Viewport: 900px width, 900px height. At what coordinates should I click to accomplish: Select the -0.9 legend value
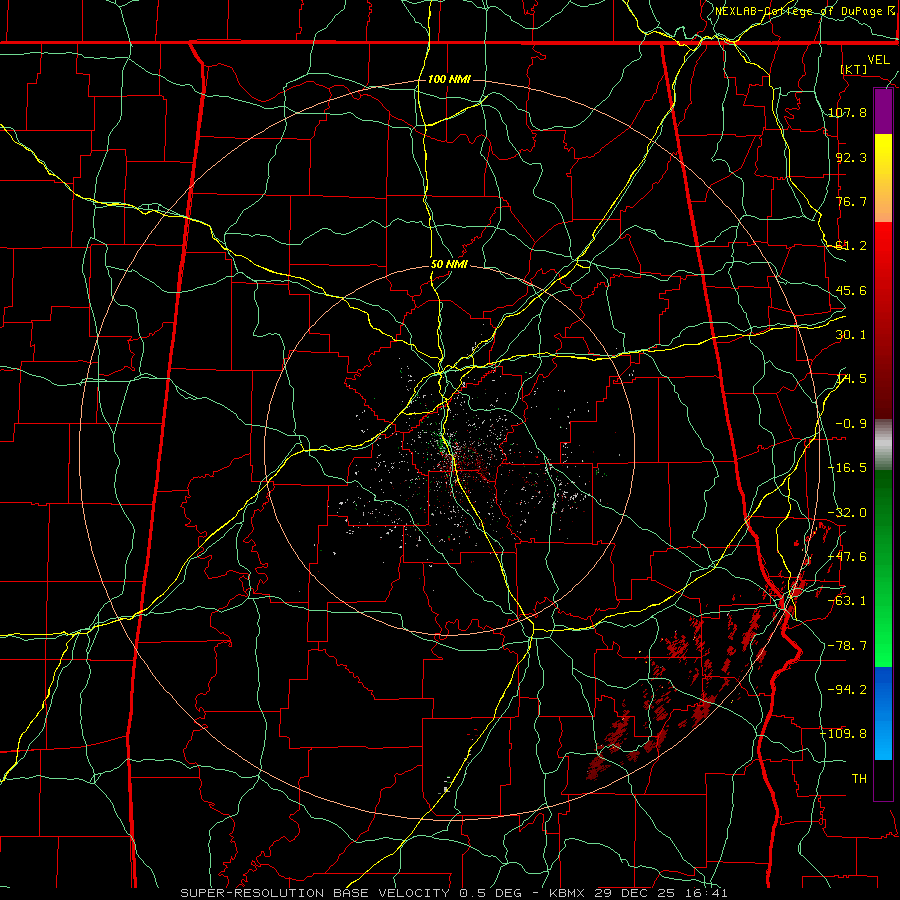point(851,424)
